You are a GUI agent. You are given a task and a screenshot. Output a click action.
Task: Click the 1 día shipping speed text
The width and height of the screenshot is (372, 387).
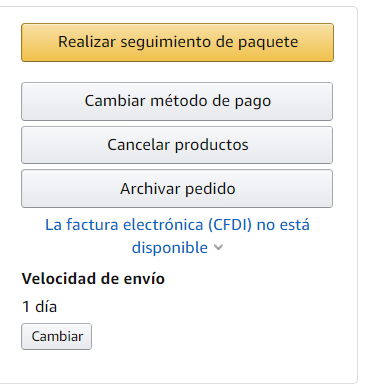[x=39, y=307]
